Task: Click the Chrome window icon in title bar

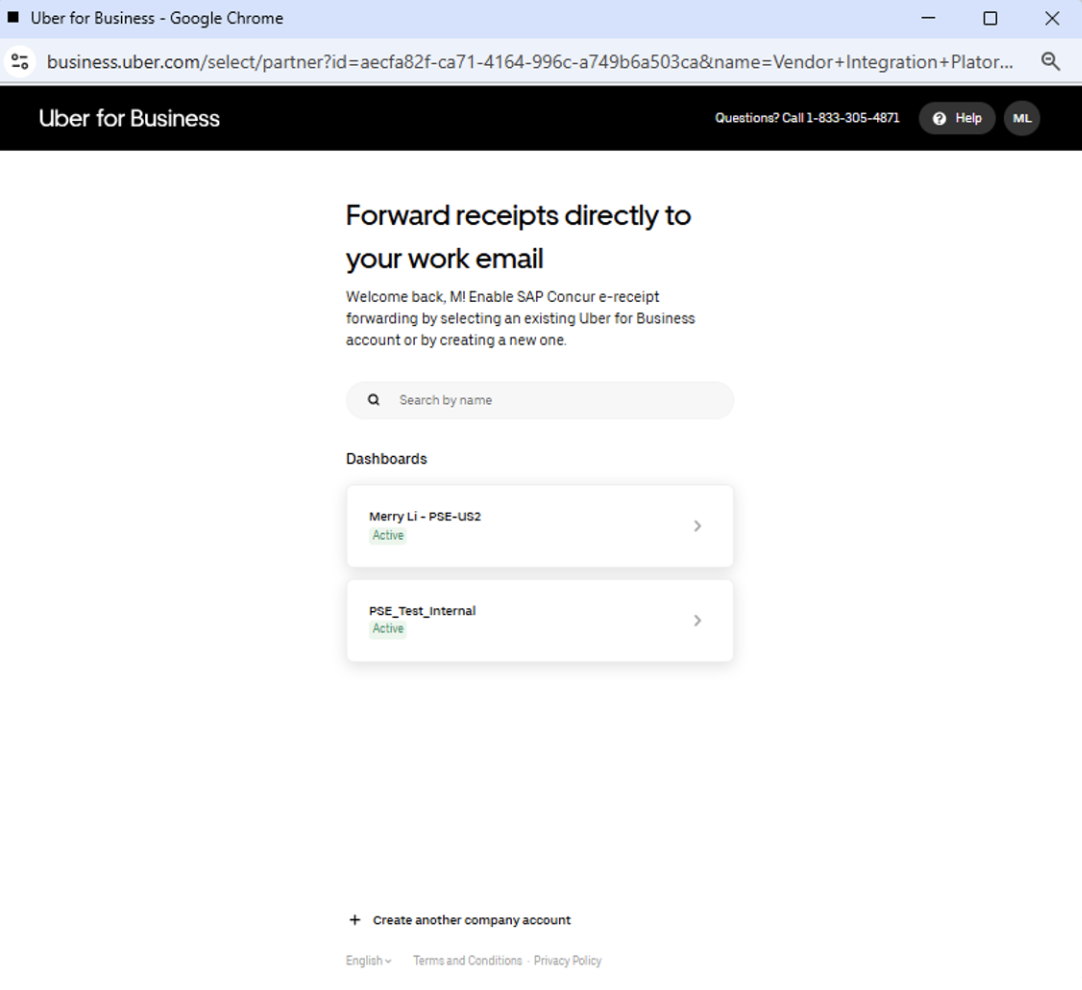Action: coord(13,17)
